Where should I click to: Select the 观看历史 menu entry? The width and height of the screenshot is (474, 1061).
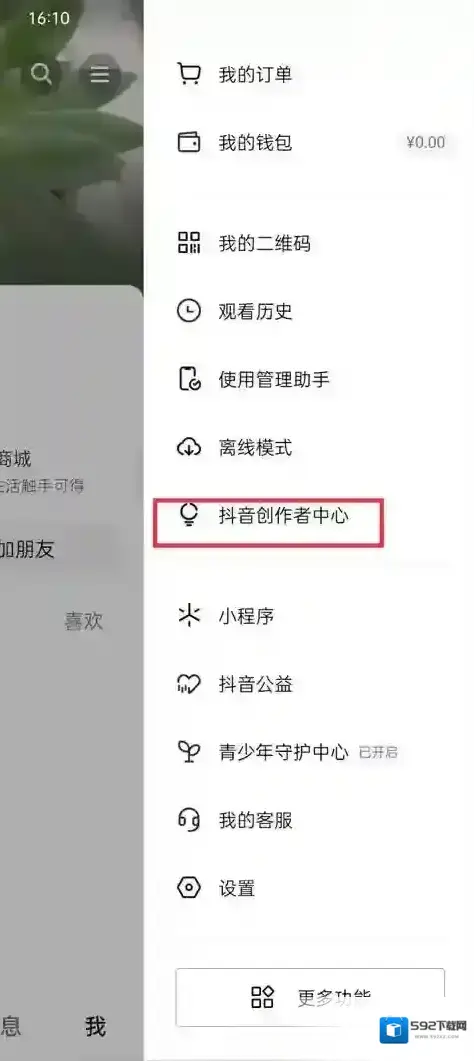point(310,311)
